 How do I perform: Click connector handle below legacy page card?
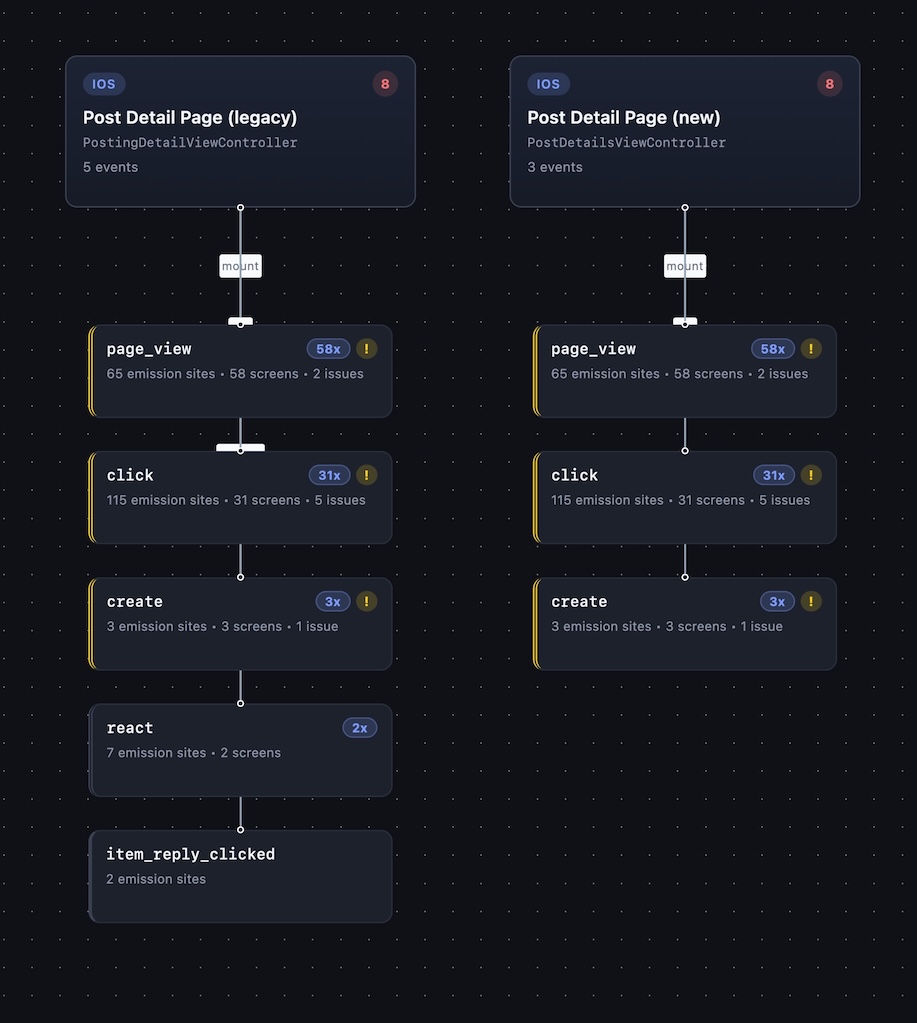point(240,207)
